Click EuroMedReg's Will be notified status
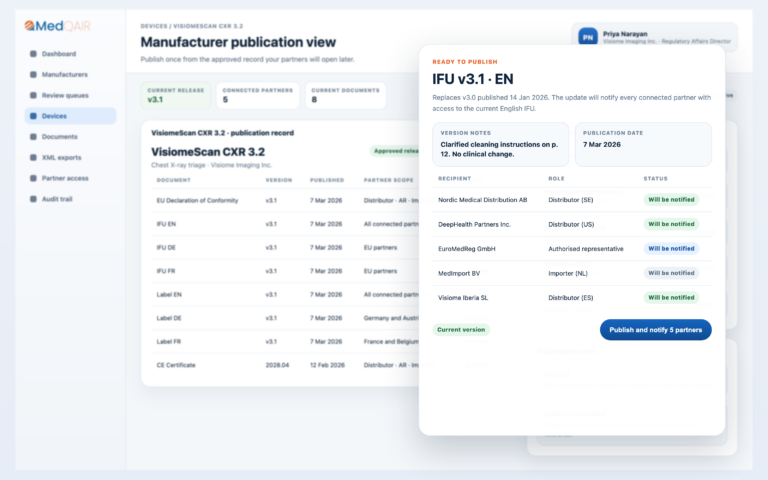Image resolution: width=768 pixels, height=480 pixels. [x=671, y=249]
